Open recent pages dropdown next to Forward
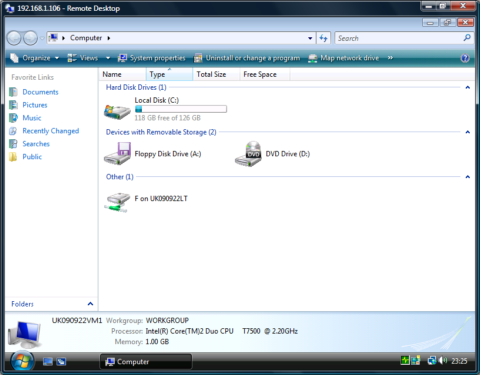Viewport: 480px width, 375px height. click(x=42, y=38)
